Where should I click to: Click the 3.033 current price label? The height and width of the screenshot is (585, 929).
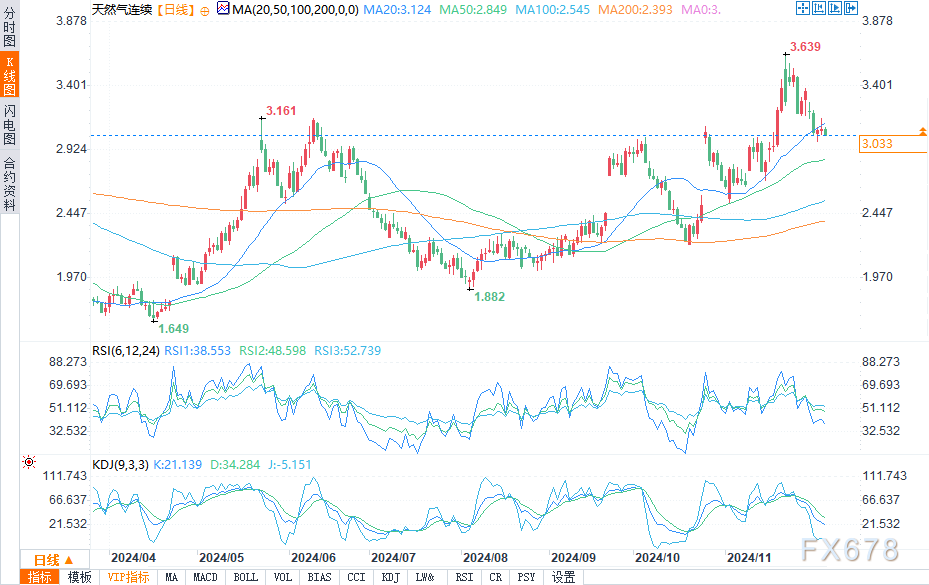pos(876,144)
